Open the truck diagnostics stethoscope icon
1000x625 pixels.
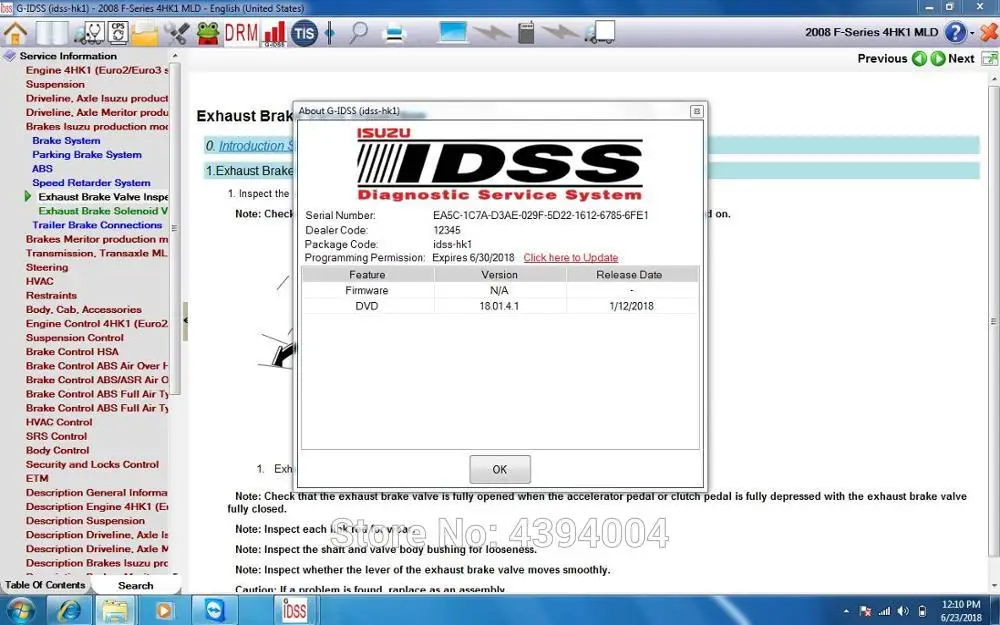coord(88,33)
